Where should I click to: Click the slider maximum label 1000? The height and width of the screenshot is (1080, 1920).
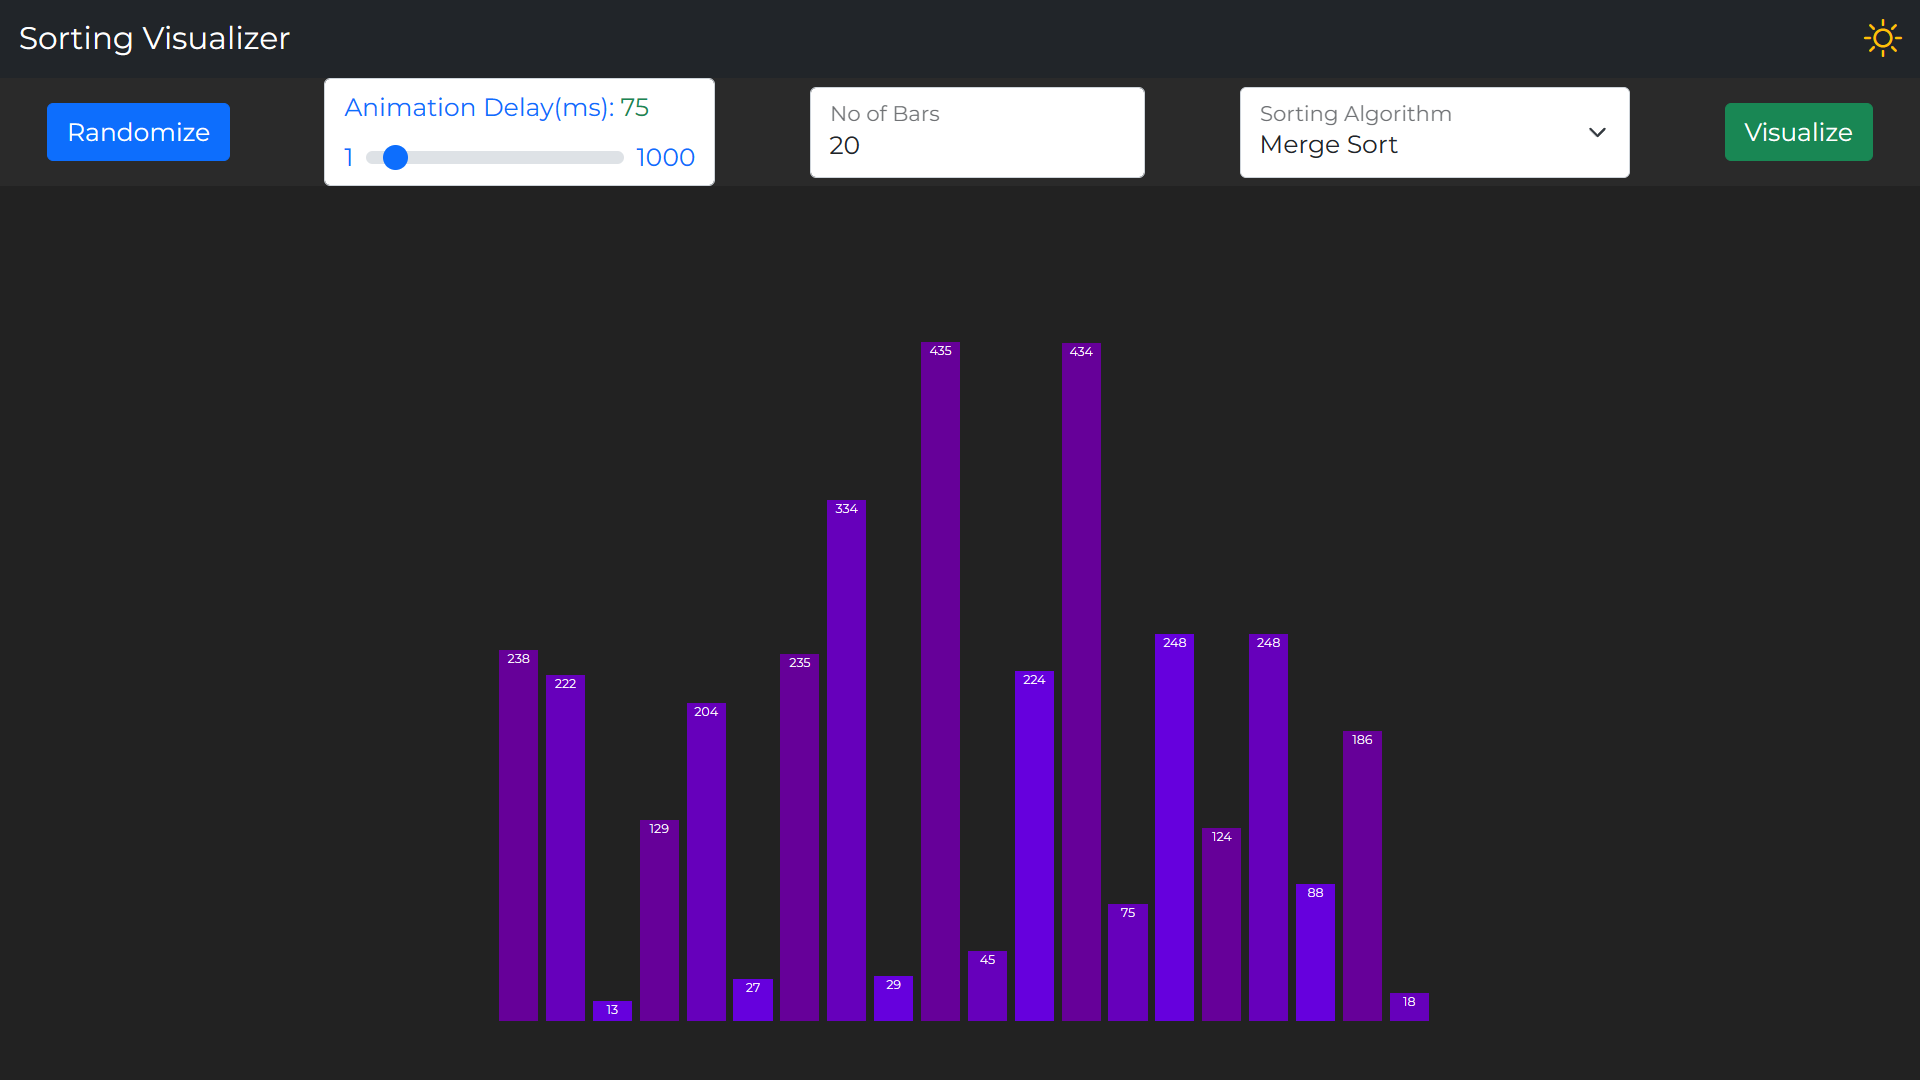[665, 157]
